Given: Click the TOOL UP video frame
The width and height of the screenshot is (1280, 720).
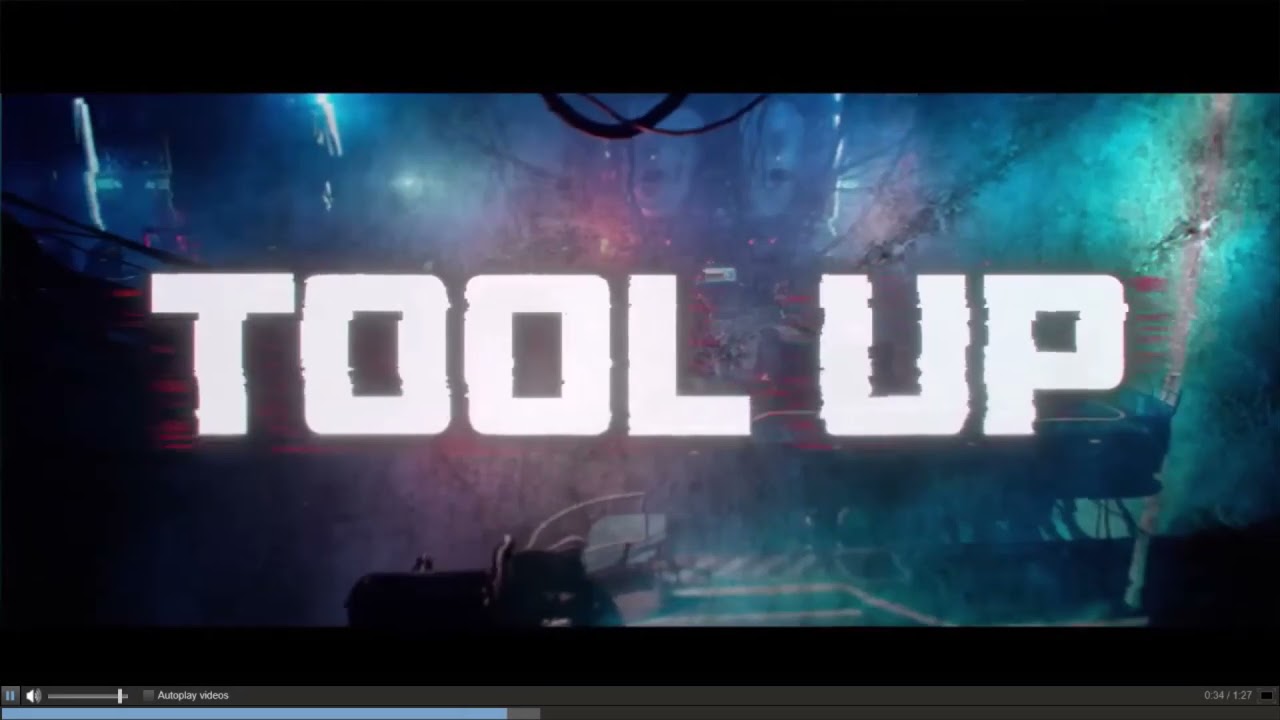Looking at the screenshot, I should (x=640, y=360).
